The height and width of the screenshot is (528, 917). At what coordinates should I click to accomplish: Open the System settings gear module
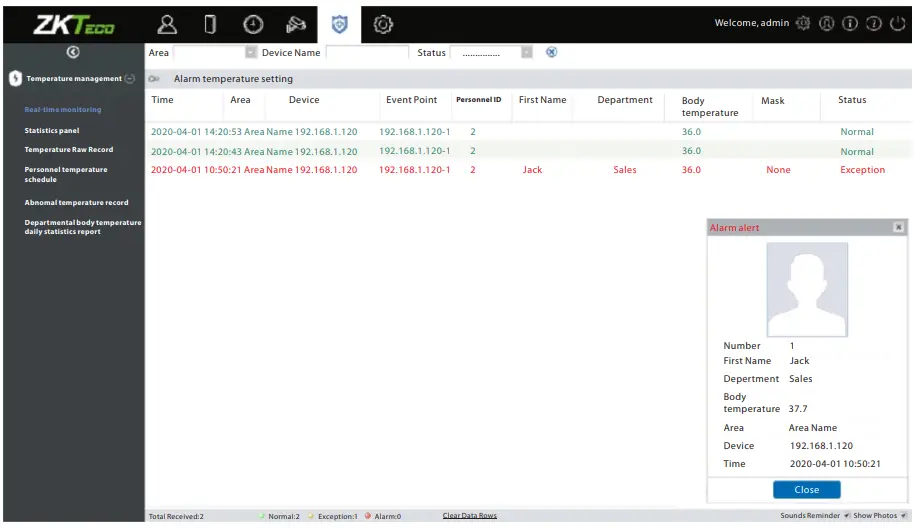pos(381,24)
